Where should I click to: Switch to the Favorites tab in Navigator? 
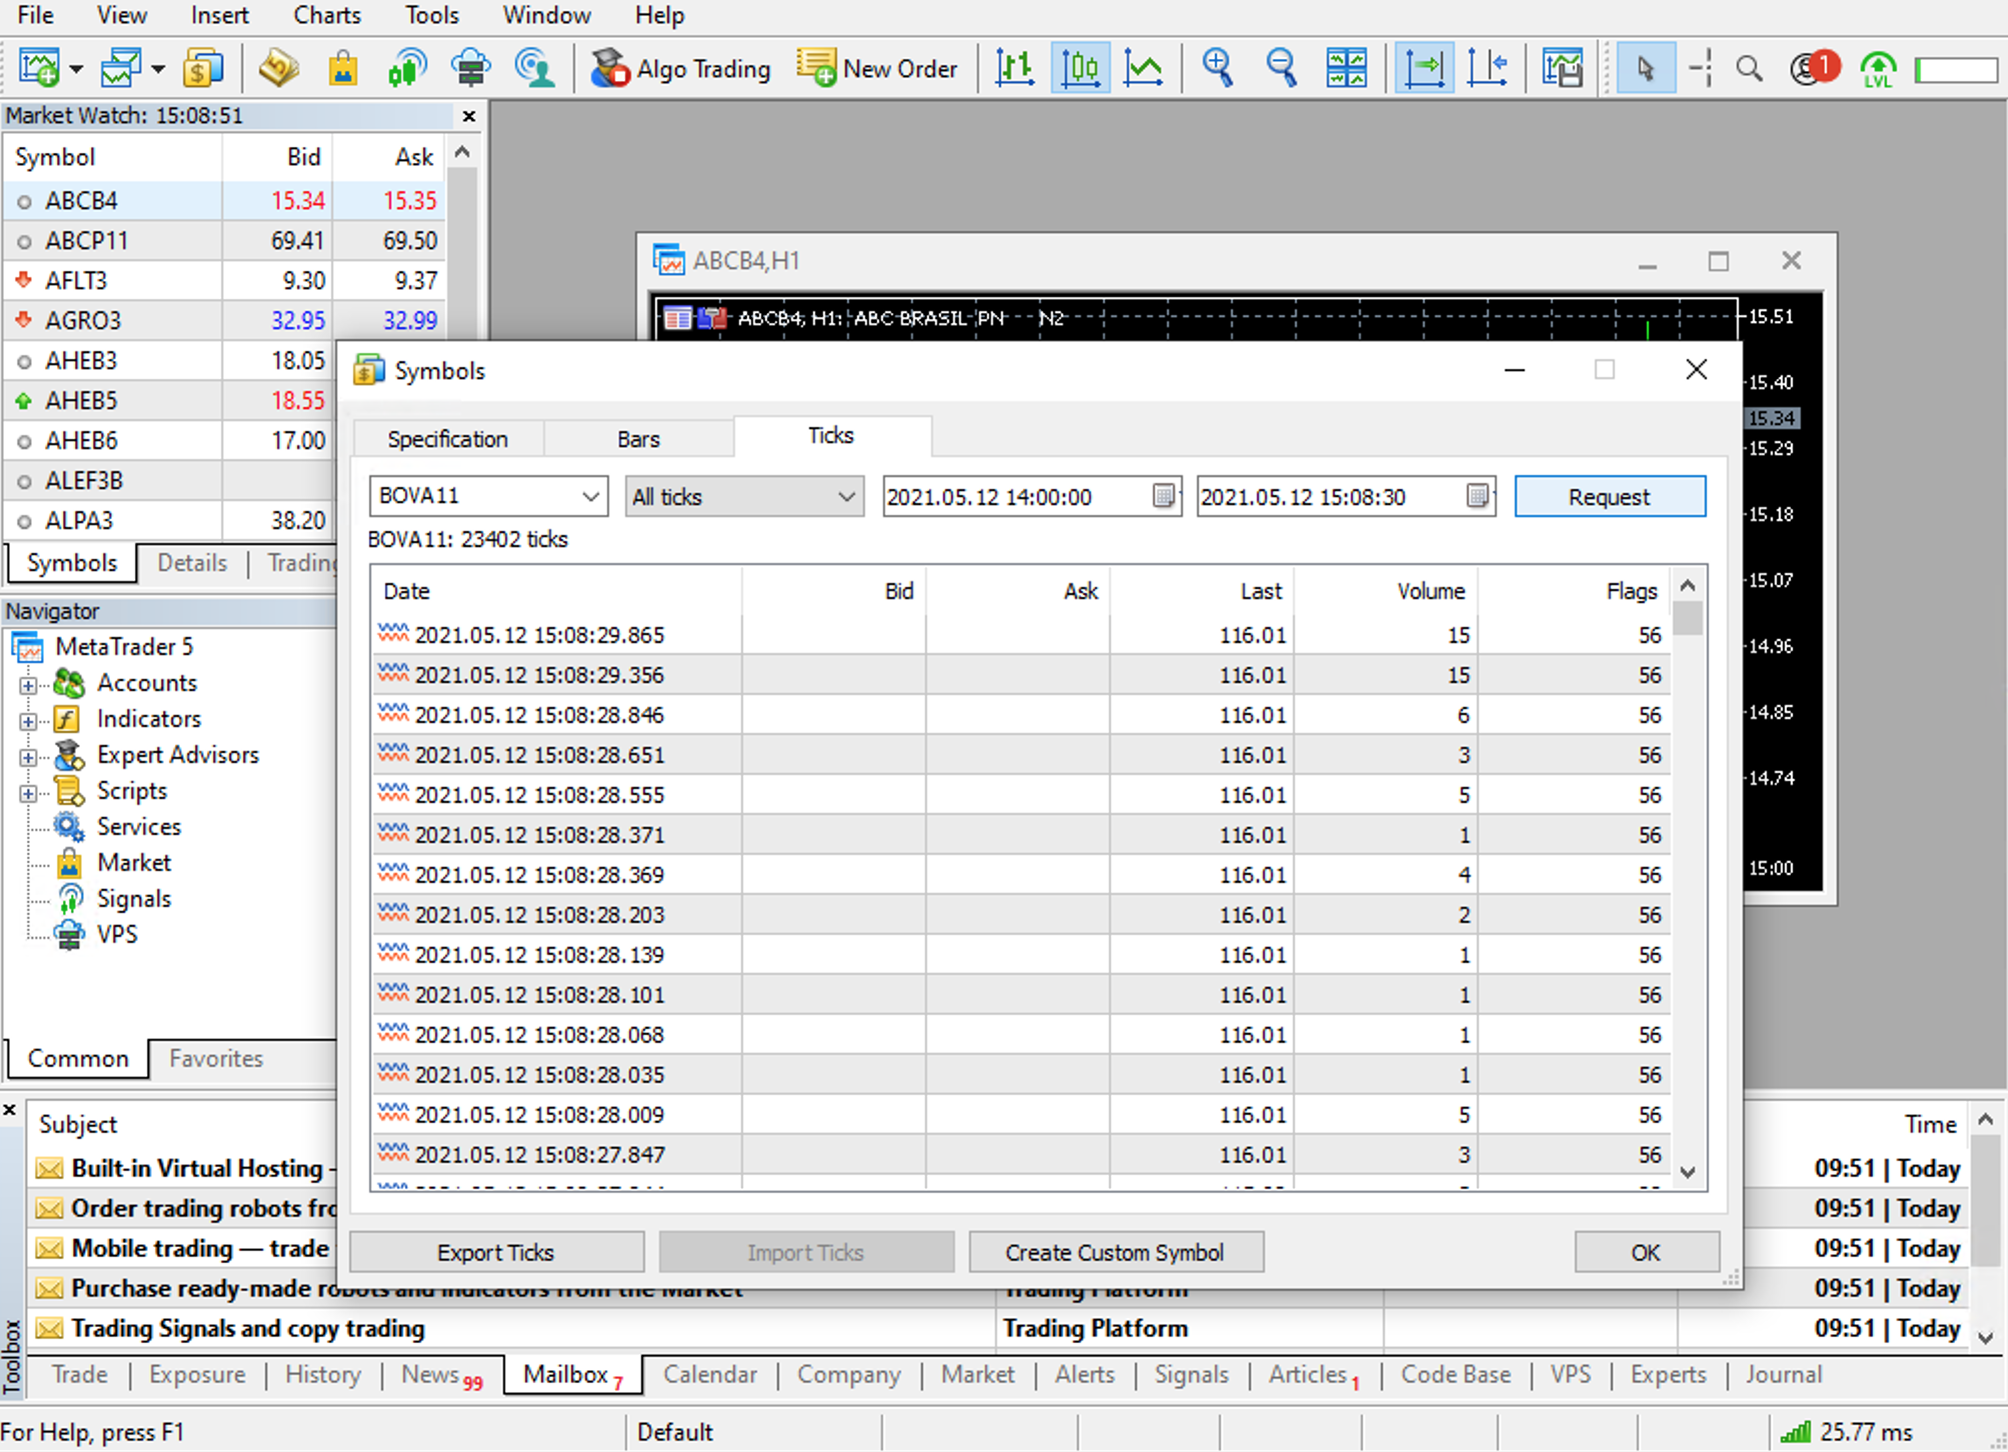coord(216,1058)
